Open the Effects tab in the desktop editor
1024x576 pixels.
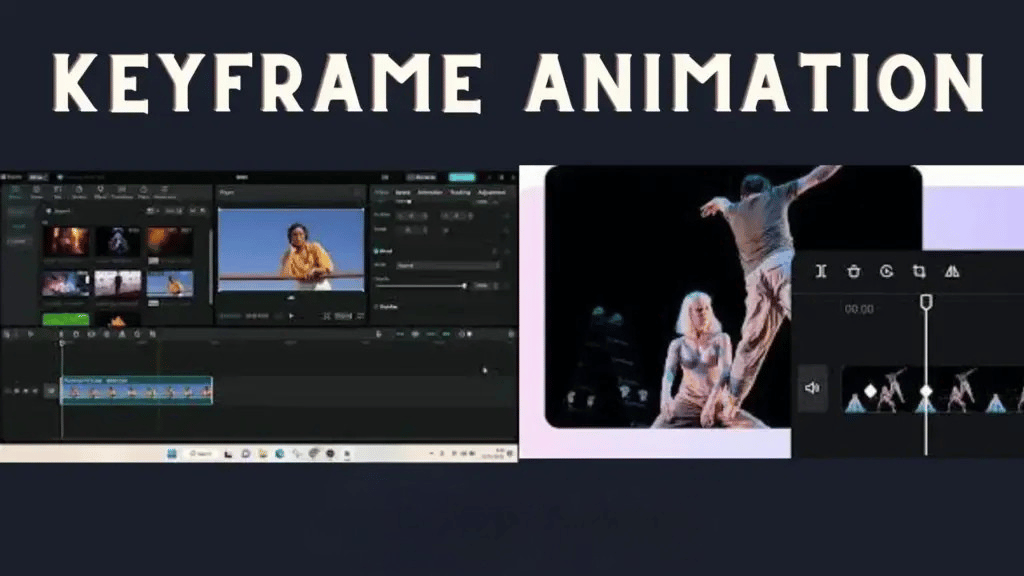click(100, 192)
